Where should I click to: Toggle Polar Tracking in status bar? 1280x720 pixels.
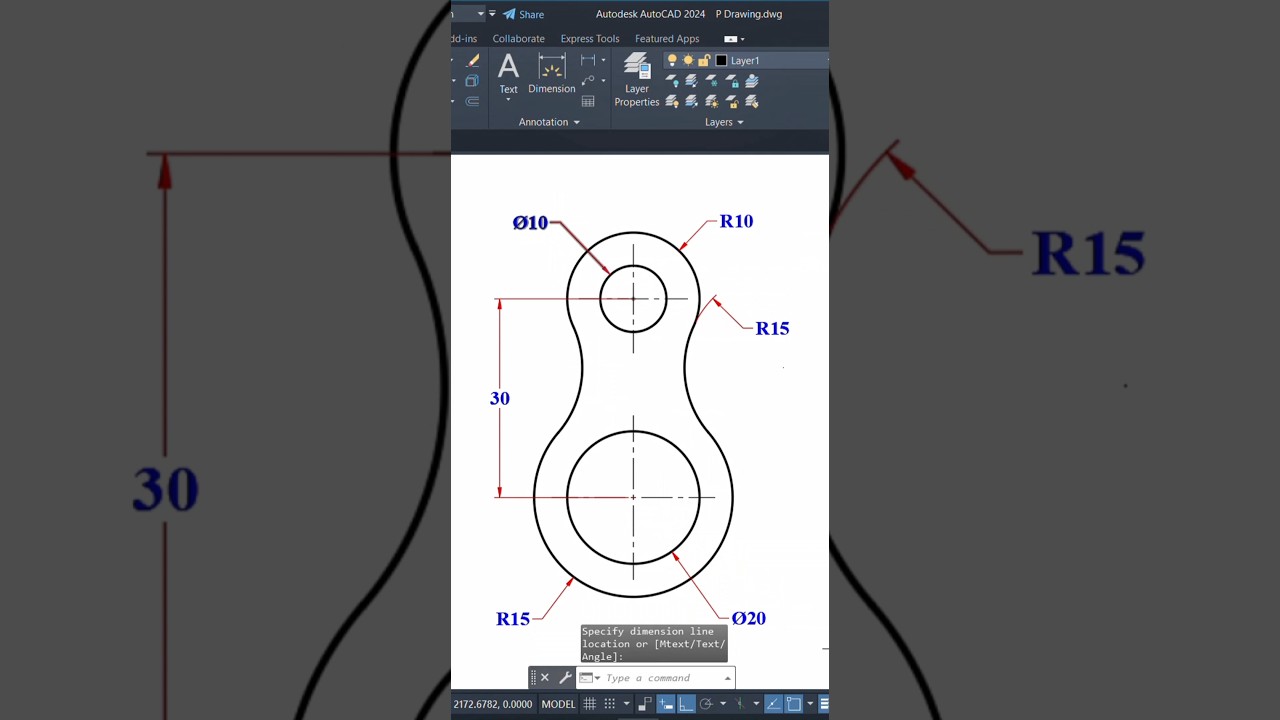tap(706, 704)
